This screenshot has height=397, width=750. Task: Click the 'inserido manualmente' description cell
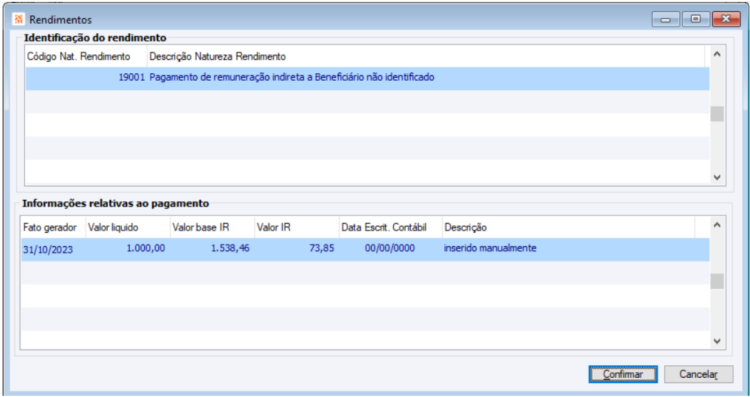[568, 249]
